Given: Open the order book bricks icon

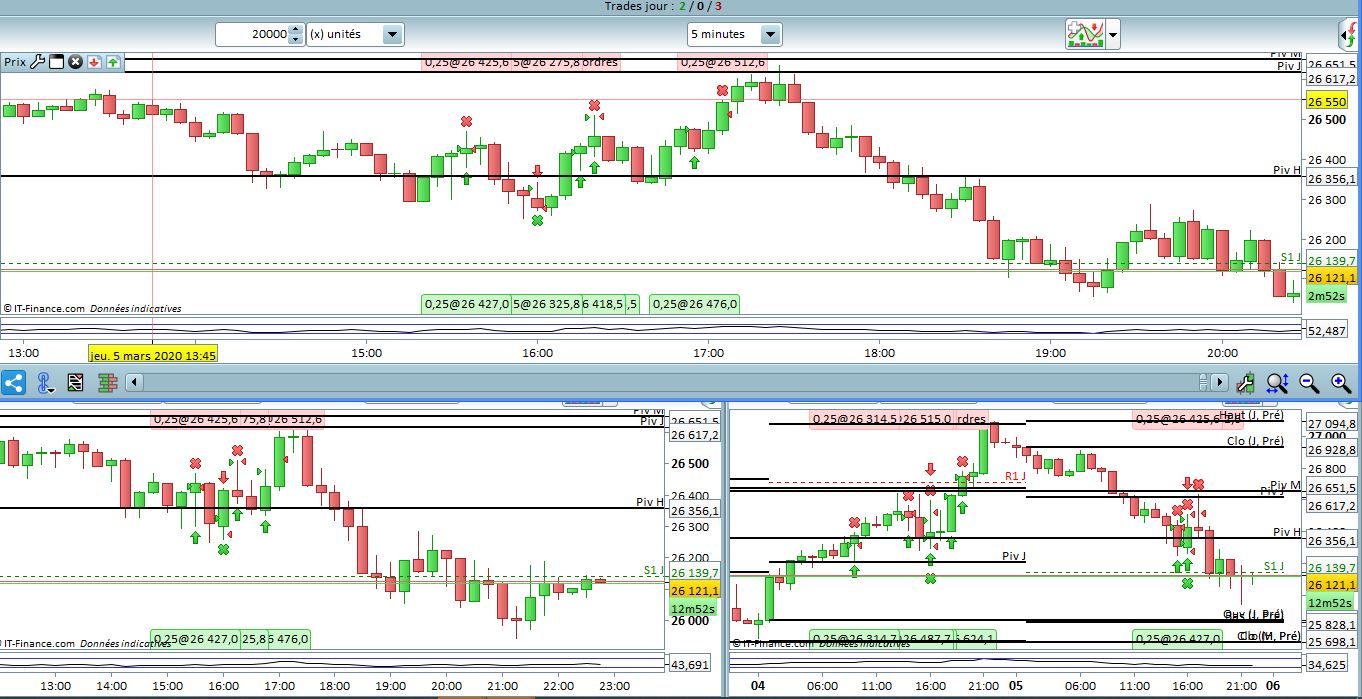Looking at the screenshot, I should click(107, 382).
